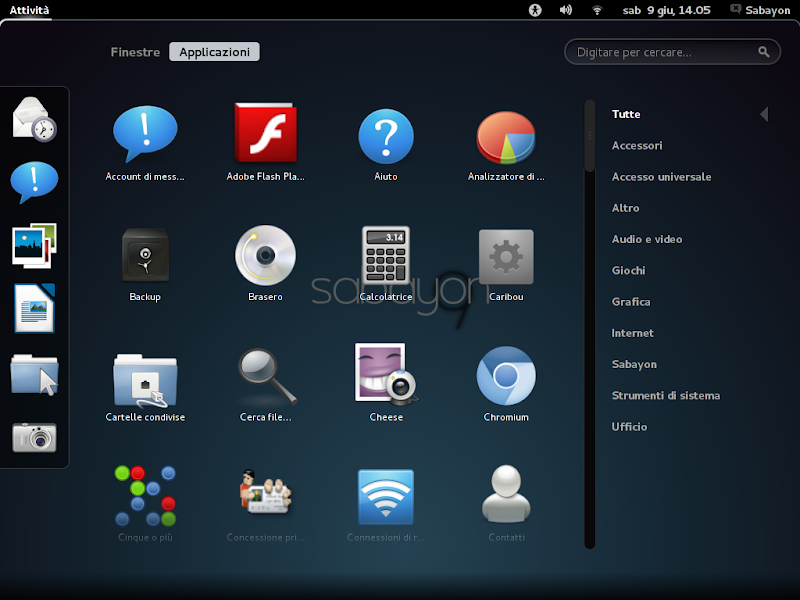Launch Concessione privilegi application
Screen dimensions: 800x600
click(x=265, y=492)
